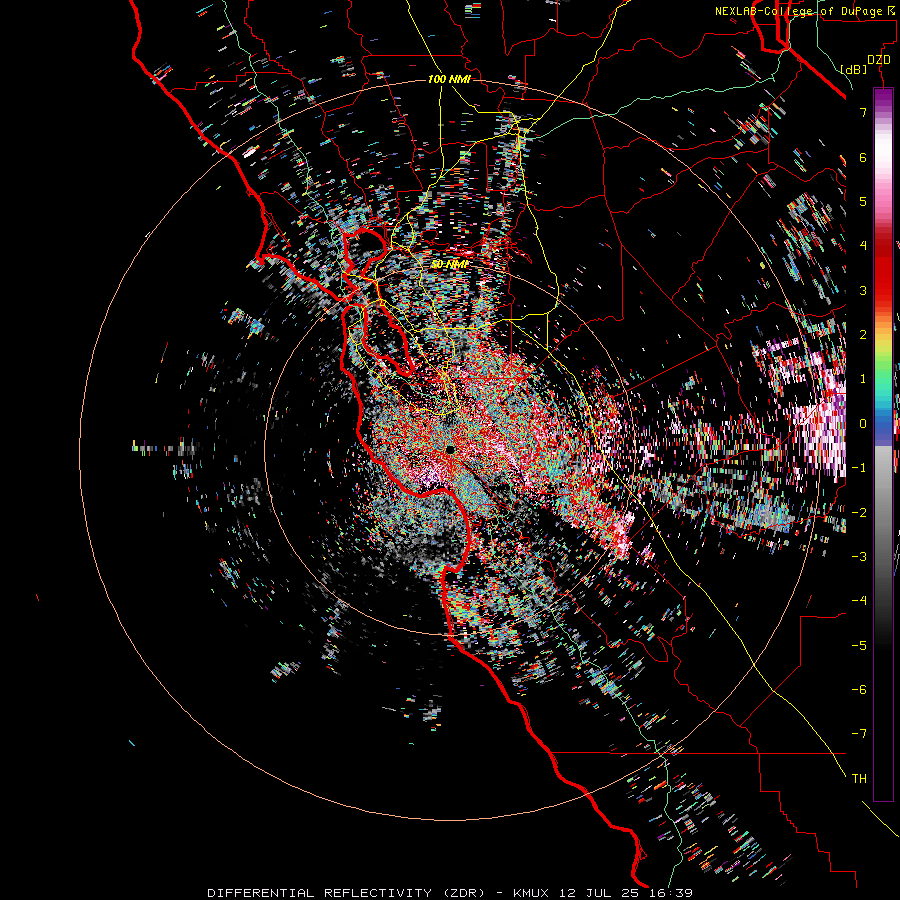Select the 0 value on the scale
This screenshot has height=900, width=900.
coord(863,423)
